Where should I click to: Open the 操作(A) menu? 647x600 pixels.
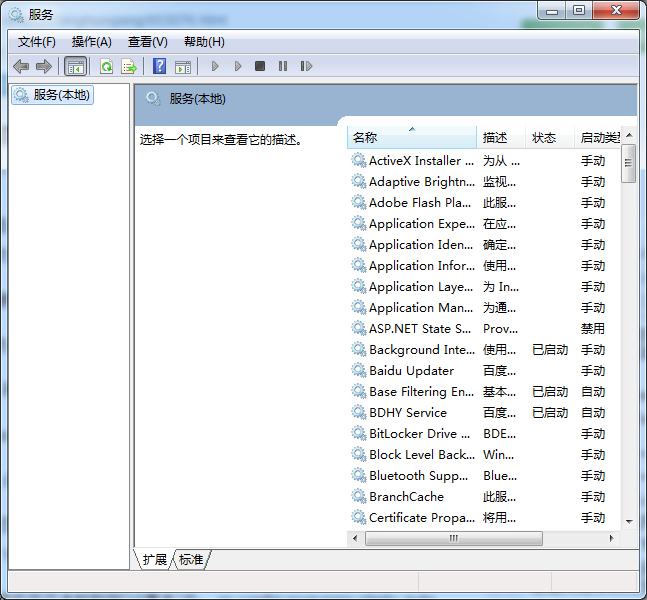(x=92, y=42)
